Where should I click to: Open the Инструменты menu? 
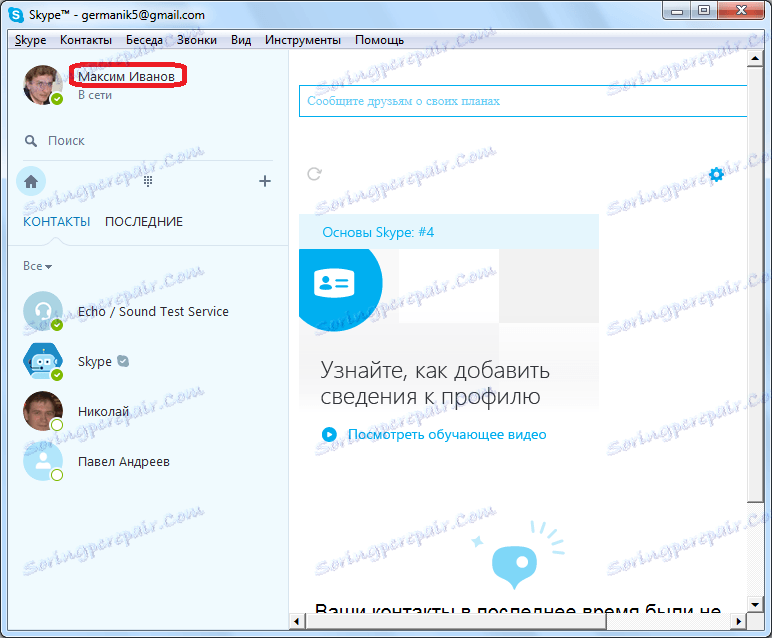303,40
